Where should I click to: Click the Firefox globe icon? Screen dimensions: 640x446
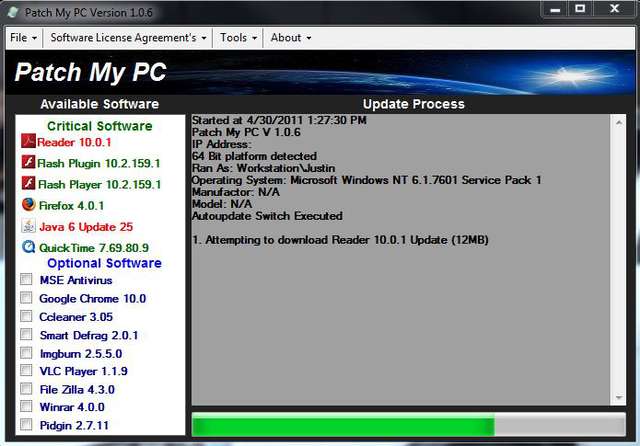[x=28, y=204]
